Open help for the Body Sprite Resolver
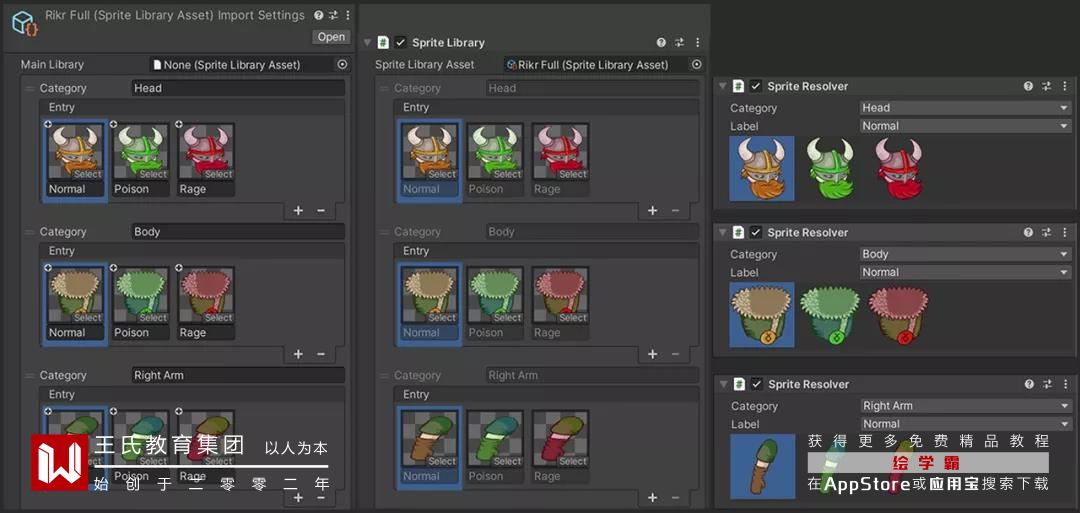The height and width of the screenshot is (513, 1080). click(x=1028, y=233)
